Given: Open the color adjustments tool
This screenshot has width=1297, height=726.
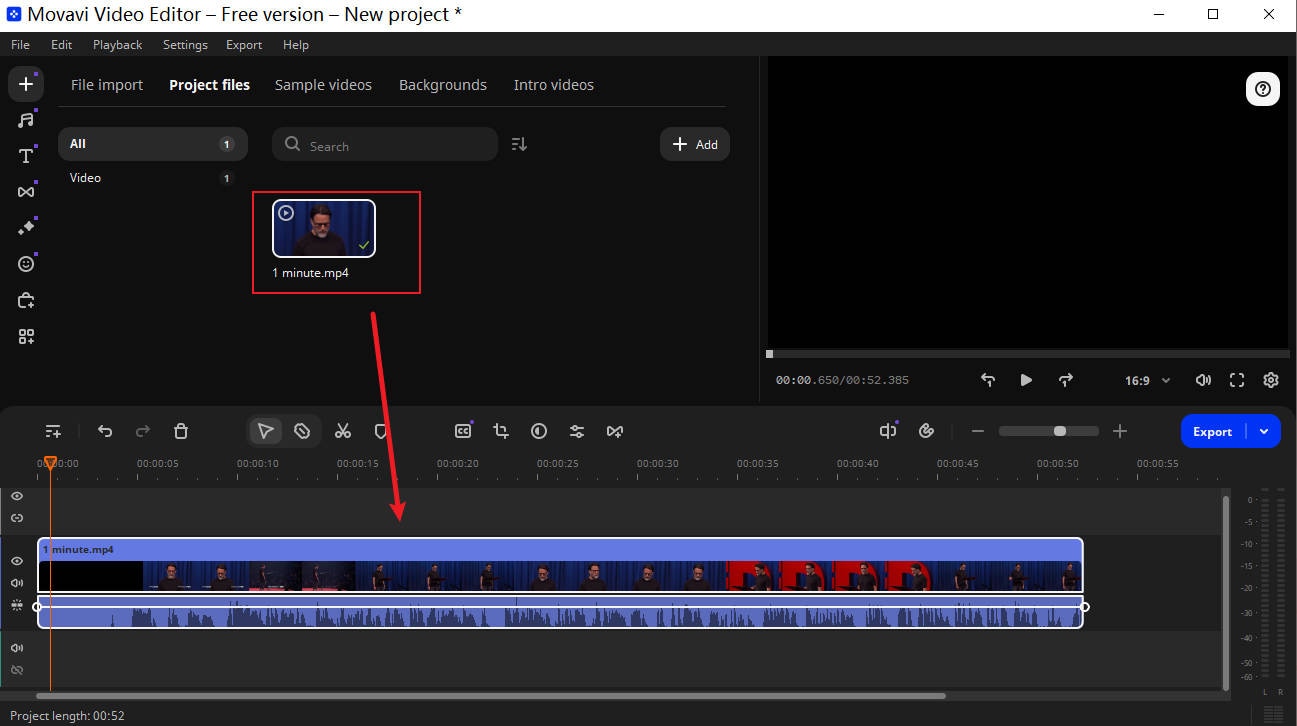Looking at the screenshot, I should point(539,431).
